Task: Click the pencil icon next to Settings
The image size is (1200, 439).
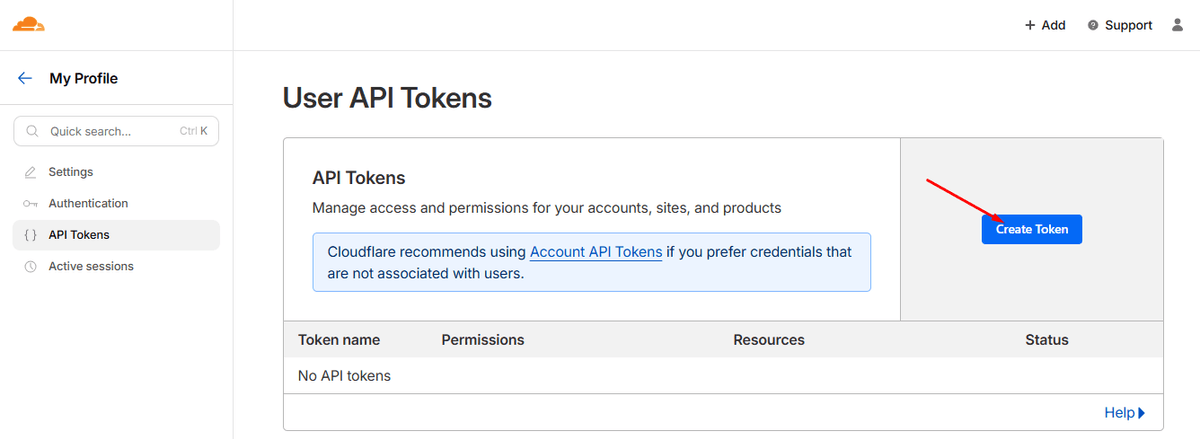Action: click(30, 172)
